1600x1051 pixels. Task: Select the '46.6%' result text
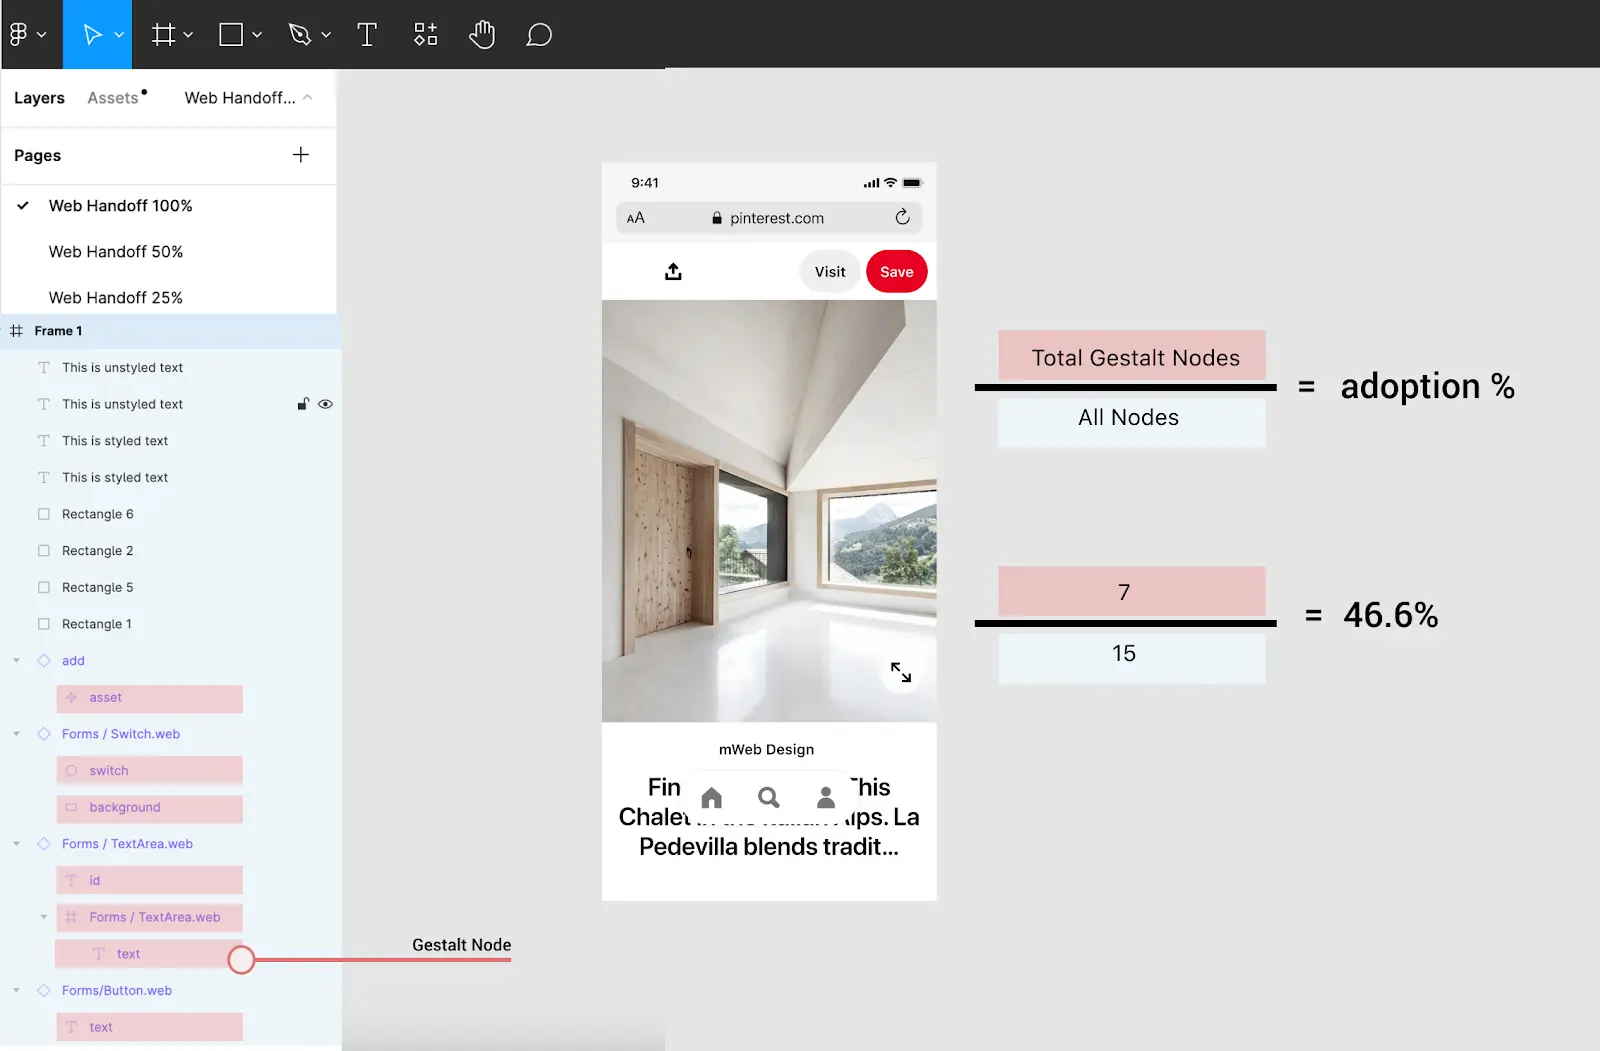coord(1391,615)
